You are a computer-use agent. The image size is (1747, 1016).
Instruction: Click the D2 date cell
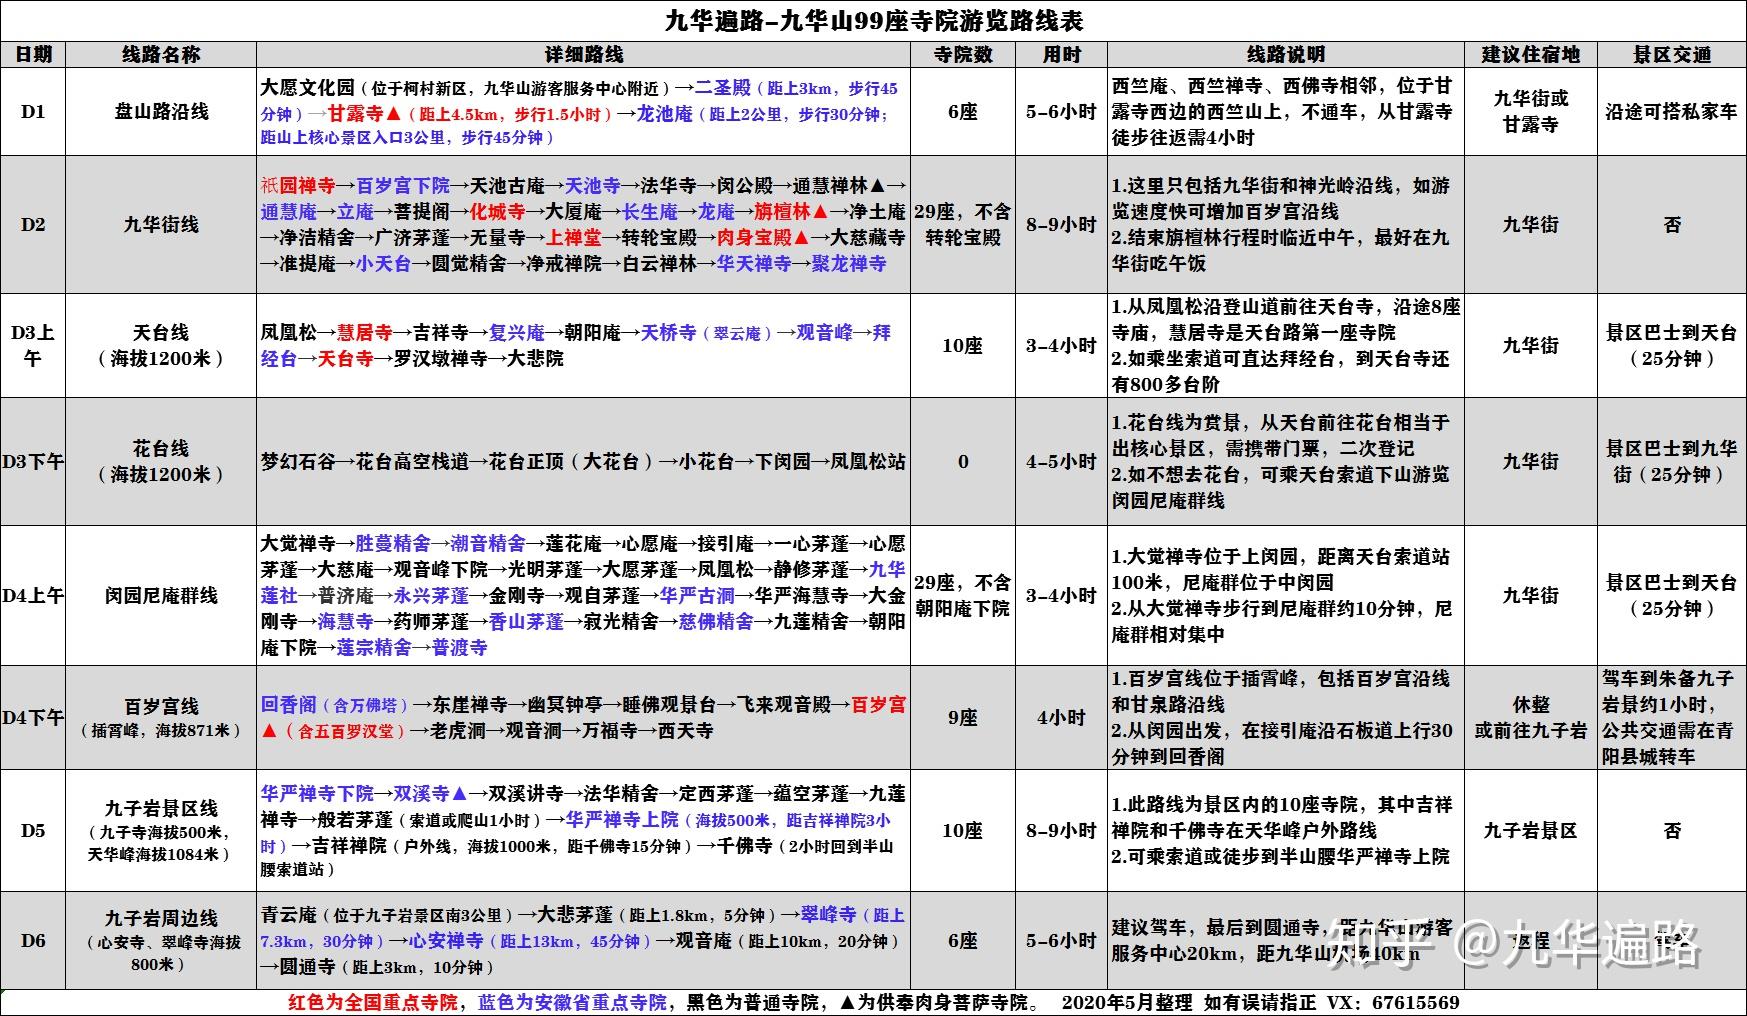pos(33,225)
